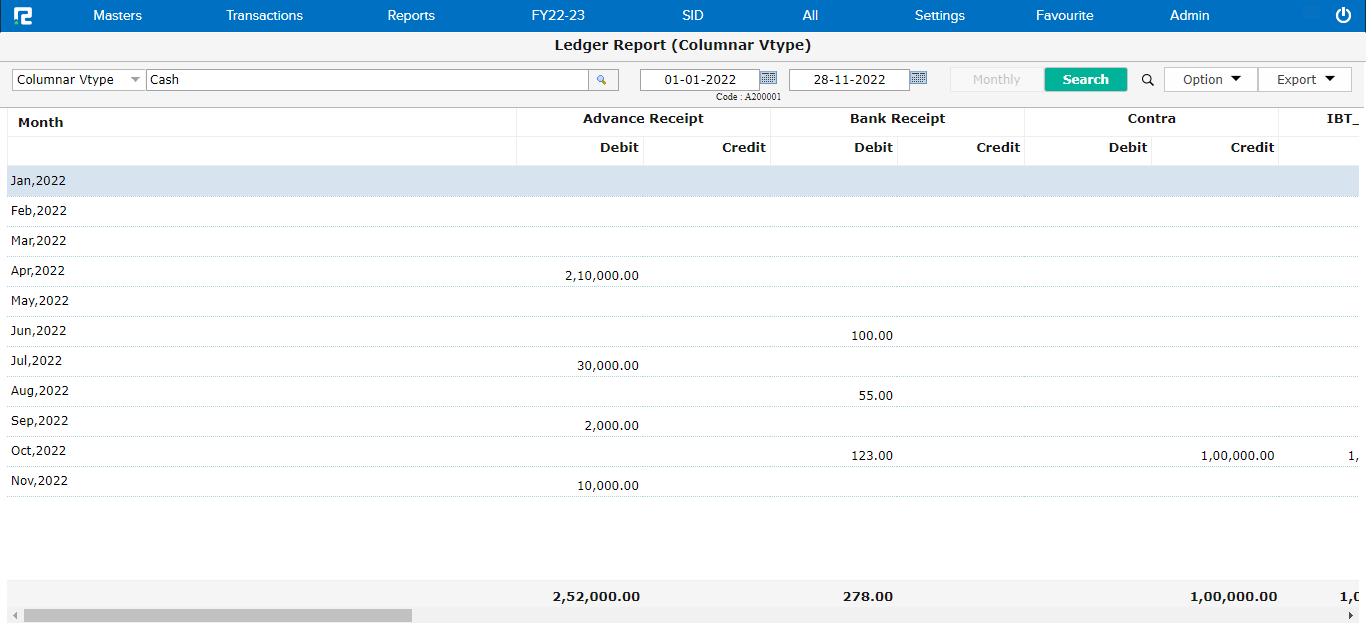Image resolution: width=1366 pixels, height=623 pixels.
Task: Click the power logout icon
Action: pos(1343,16)
